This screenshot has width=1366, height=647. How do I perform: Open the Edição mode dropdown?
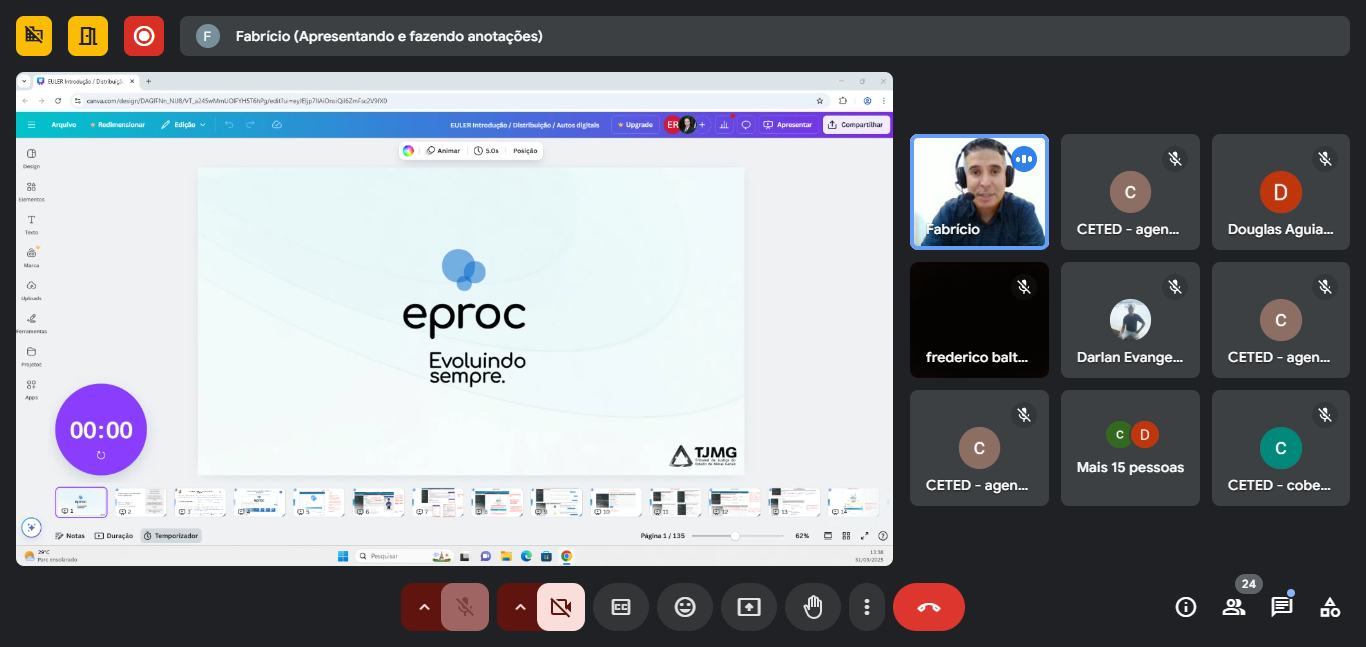coord(183,125)
